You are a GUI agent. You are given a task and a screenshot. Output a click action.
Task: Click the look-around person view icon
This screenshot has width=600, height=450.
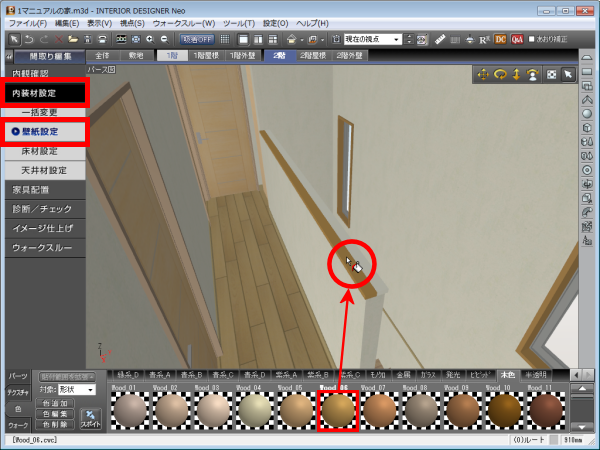(533, 74)
